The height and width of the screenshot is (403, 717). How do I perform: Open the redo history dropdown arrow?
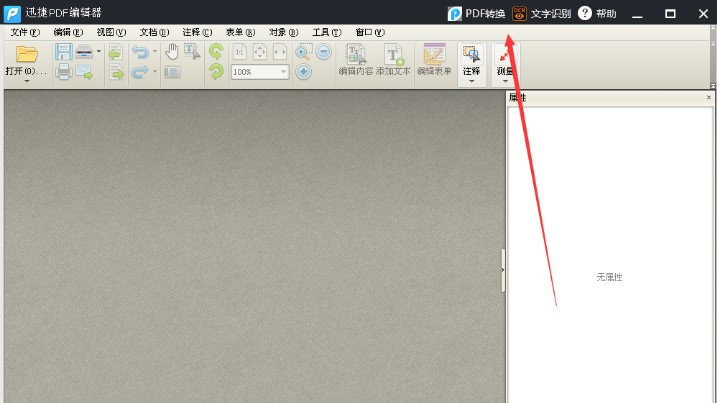(x=155, y=71)
